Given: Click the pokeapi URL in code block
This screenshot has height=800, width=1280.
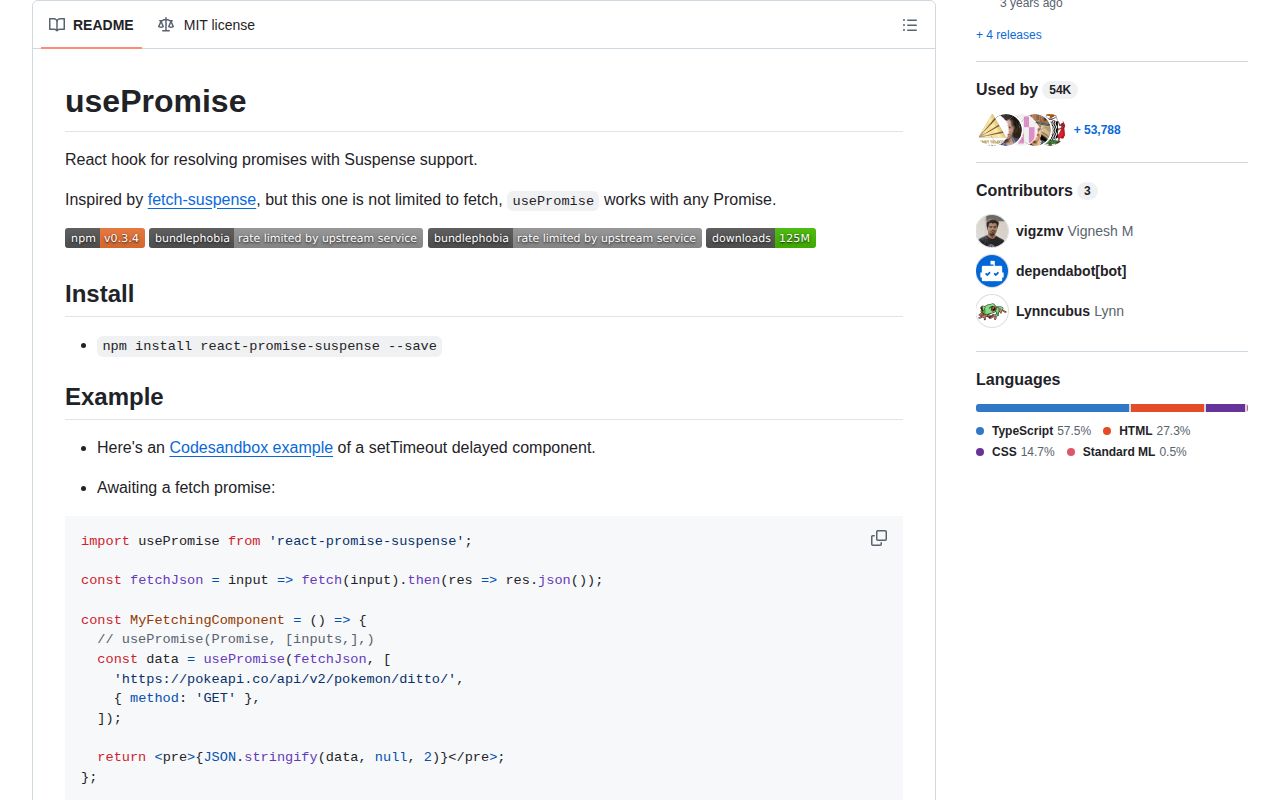Looking at the screenshot, I should 285,679.
